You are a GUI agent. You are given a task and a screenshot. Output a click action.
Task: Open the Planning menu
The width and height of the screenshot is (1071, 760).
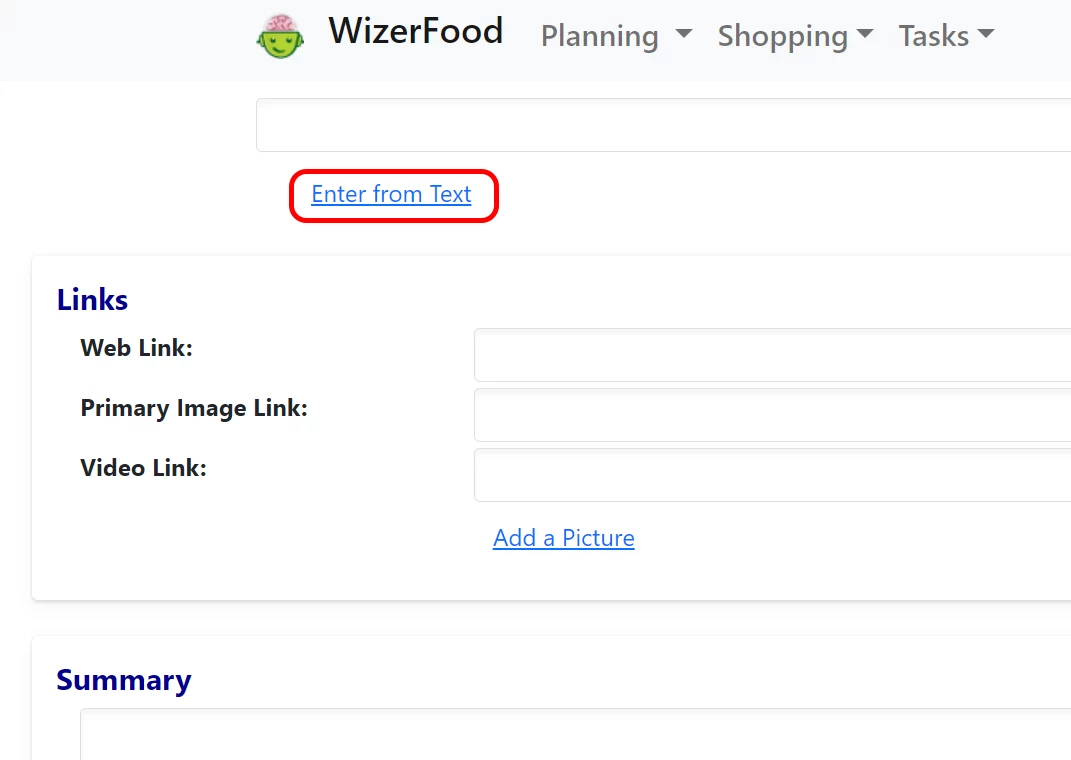tap(600, 36)
